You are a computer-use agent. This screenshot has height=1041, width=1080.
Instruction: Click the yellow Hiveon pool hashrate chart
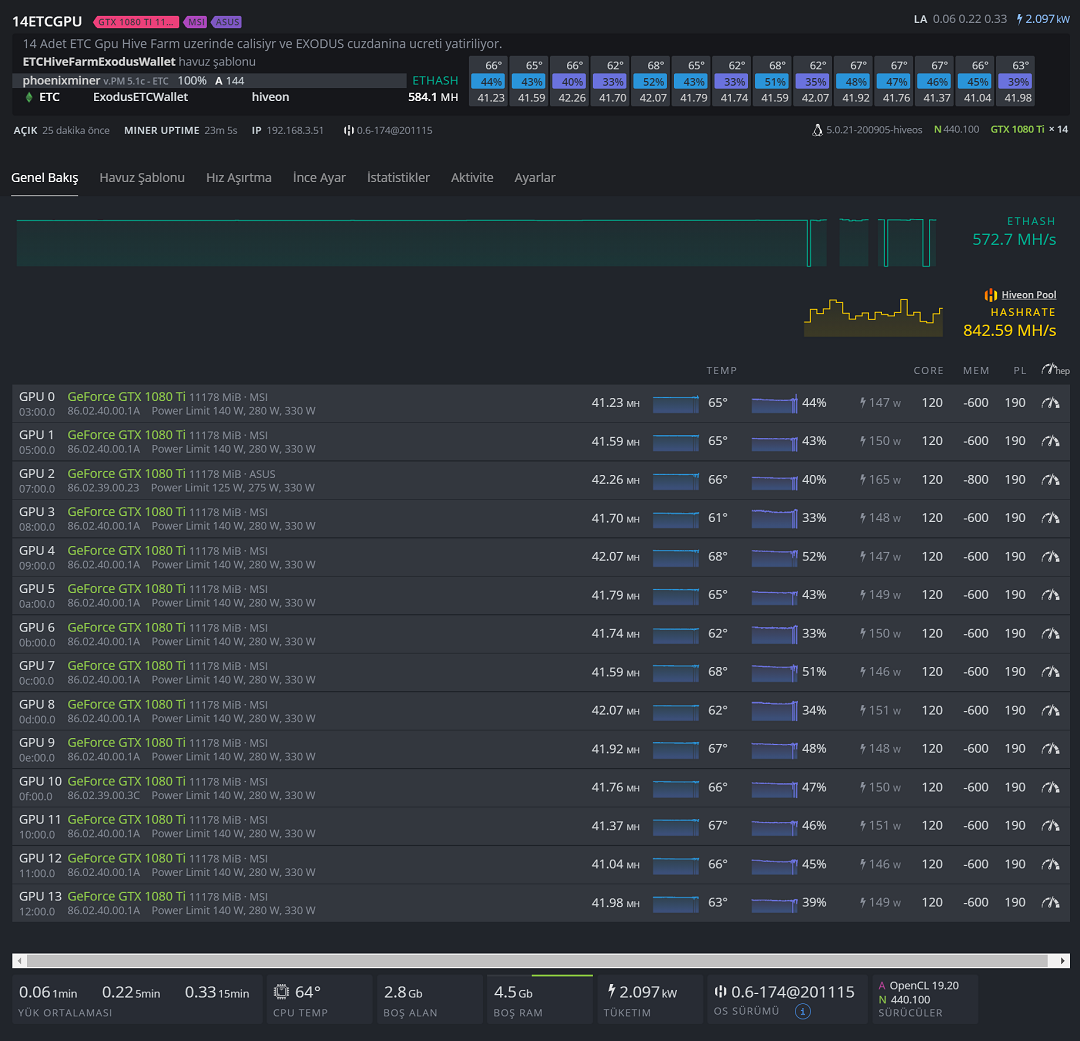pos(873,318)
